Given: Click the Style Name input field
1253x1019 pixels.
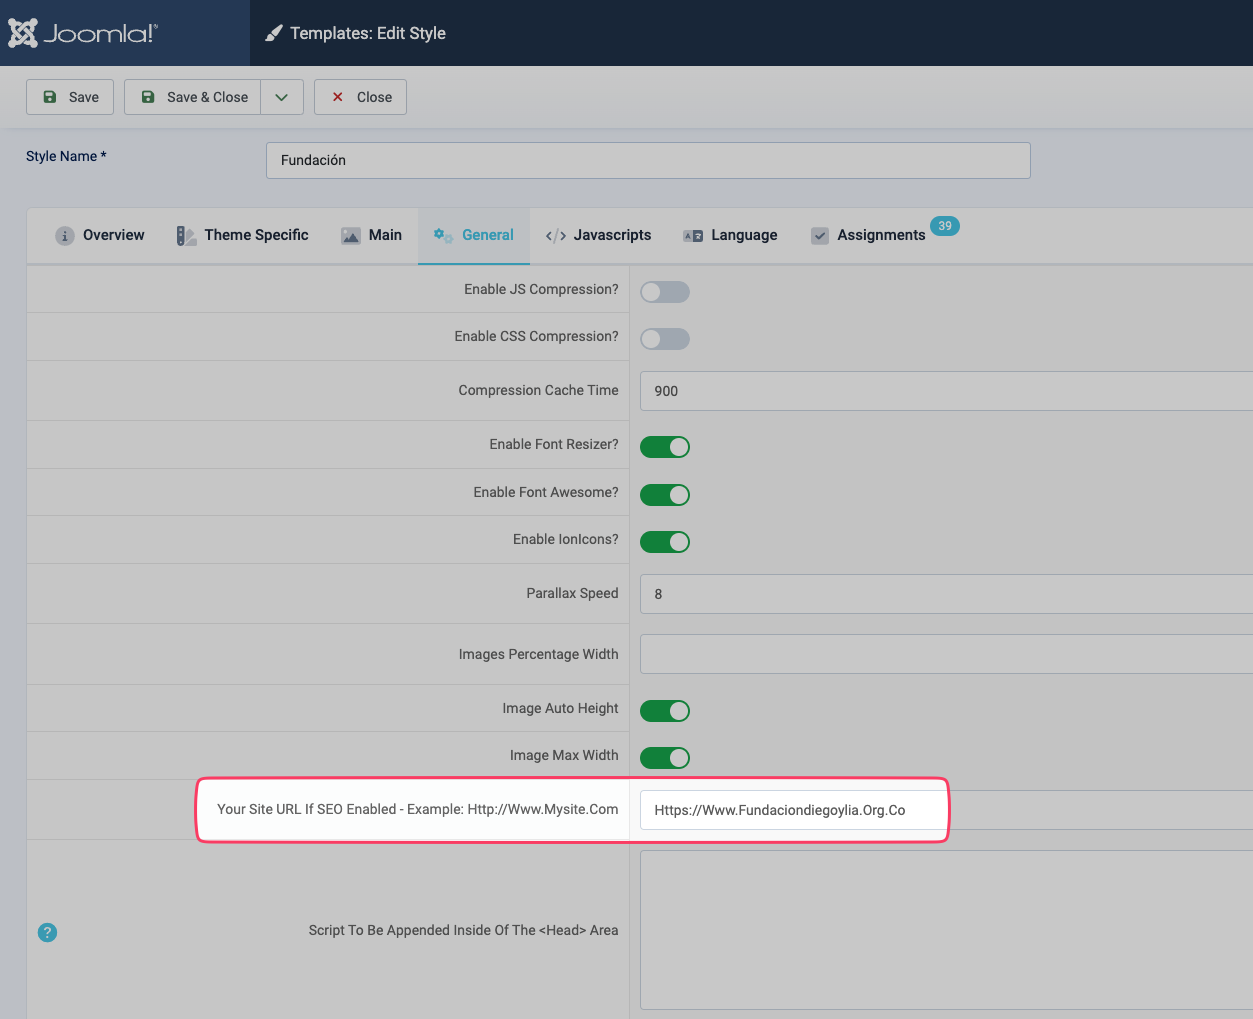Looking at the screenshot, I should pyautogui.click(x=648, y=160).
